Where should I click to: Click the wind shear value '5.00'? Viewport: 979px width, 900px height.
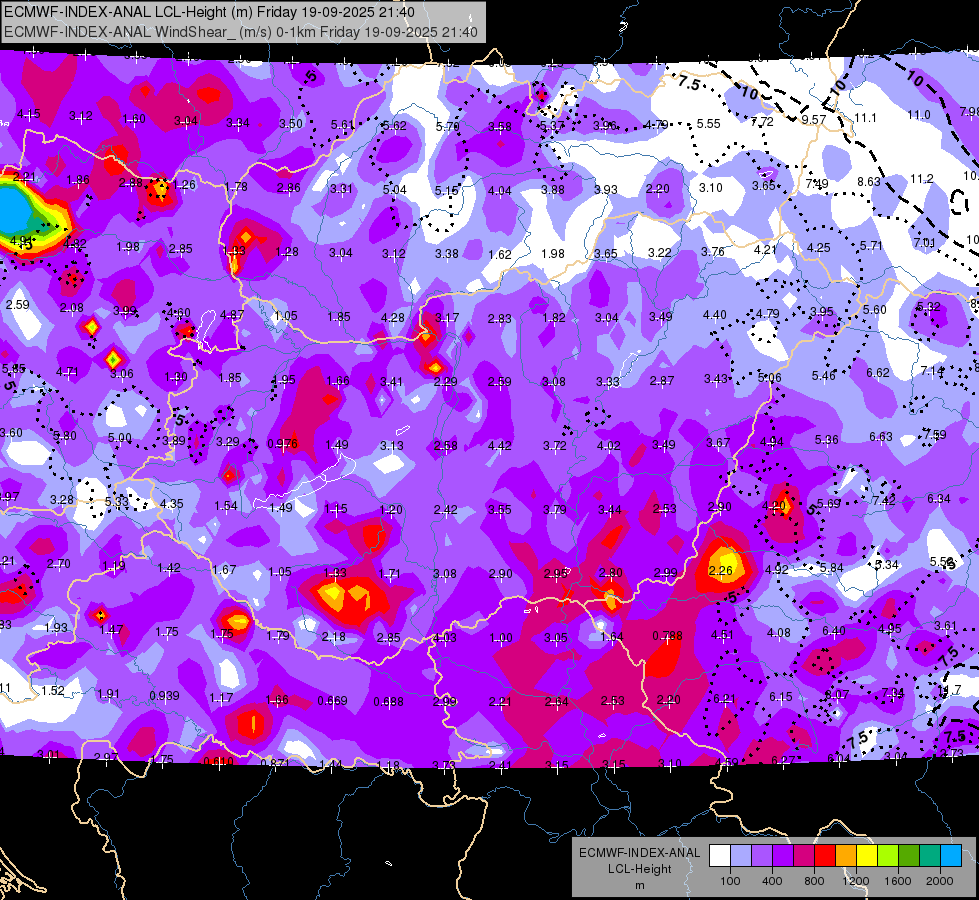click(x=120, y=438)
